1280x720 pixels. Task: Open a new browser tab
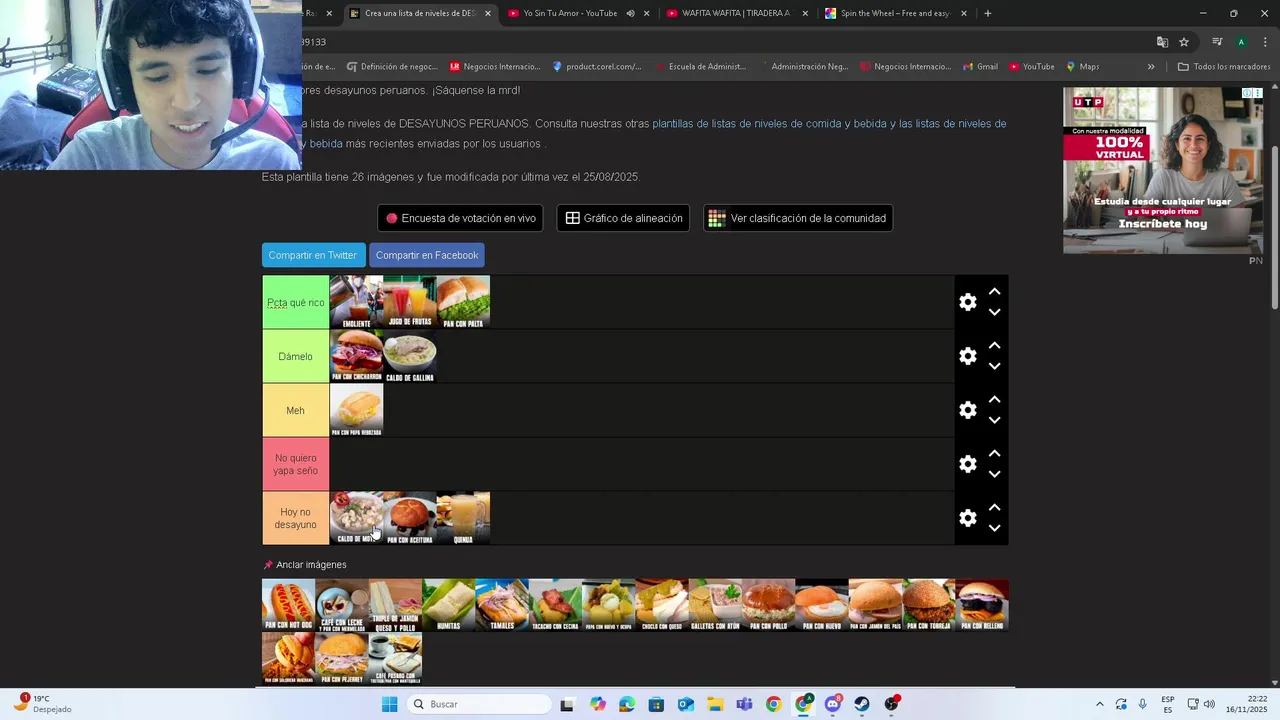click(987, 13)
